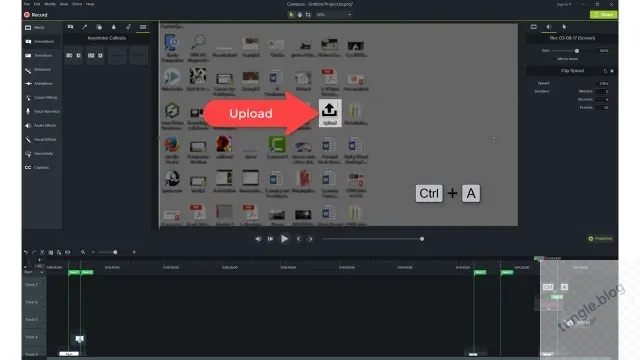Choose the second keystroke callout style thumbnail
Image resolution: width=640 pixels, height=360 pixels.
coord(95,56)
